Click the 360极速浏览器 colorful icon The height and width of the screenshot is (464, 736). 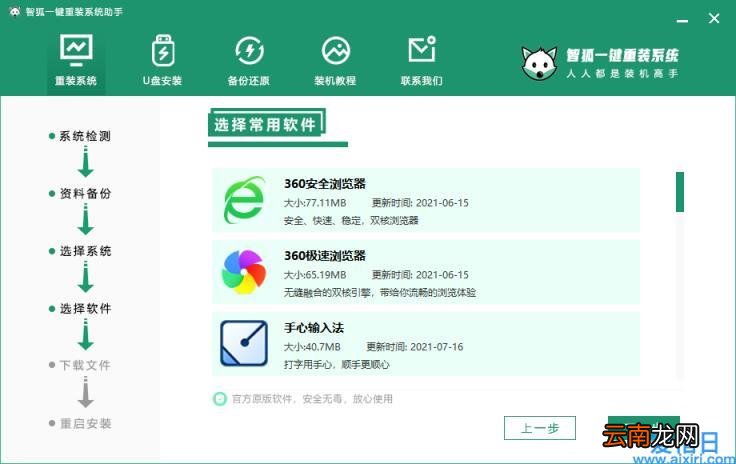[x=244, y=272]
